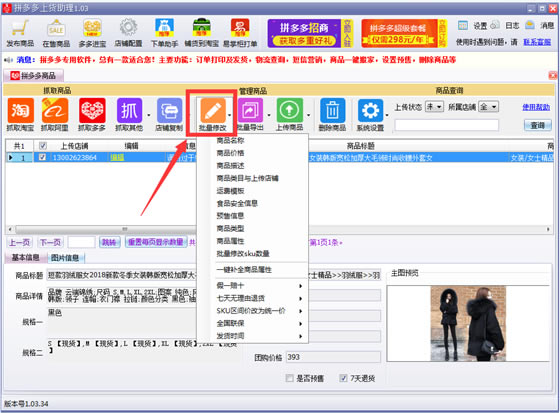560x413 pixels.
Task: Switch to the 基本信息 tab
Action: pyautogui.click(x=25, y=257)
